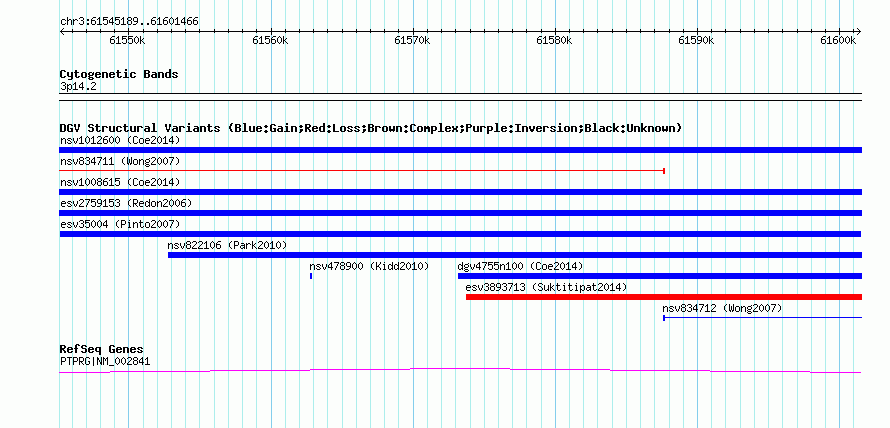Viewport: 890px width, 428px height.
Task: Open the esv2759153 (Redon2006) variant bar
Action: point(460,213)
